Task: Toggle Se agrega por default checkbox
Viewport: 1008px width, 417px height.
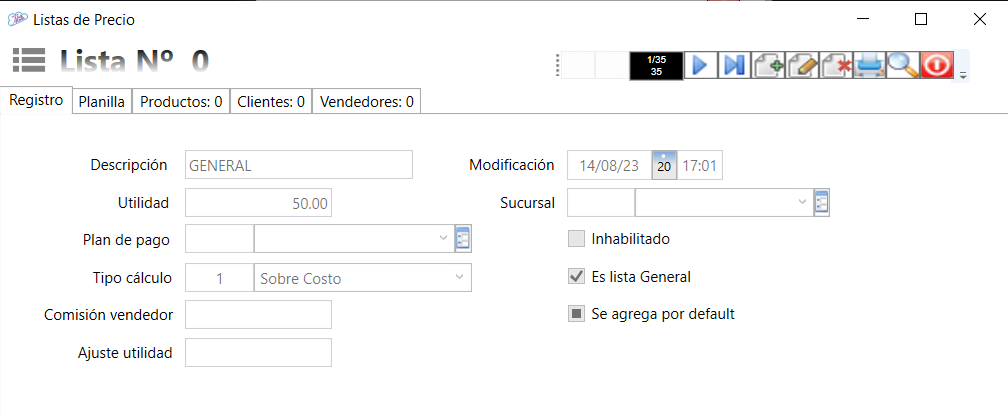Action: pyautogui.click(x=576, y=314)
